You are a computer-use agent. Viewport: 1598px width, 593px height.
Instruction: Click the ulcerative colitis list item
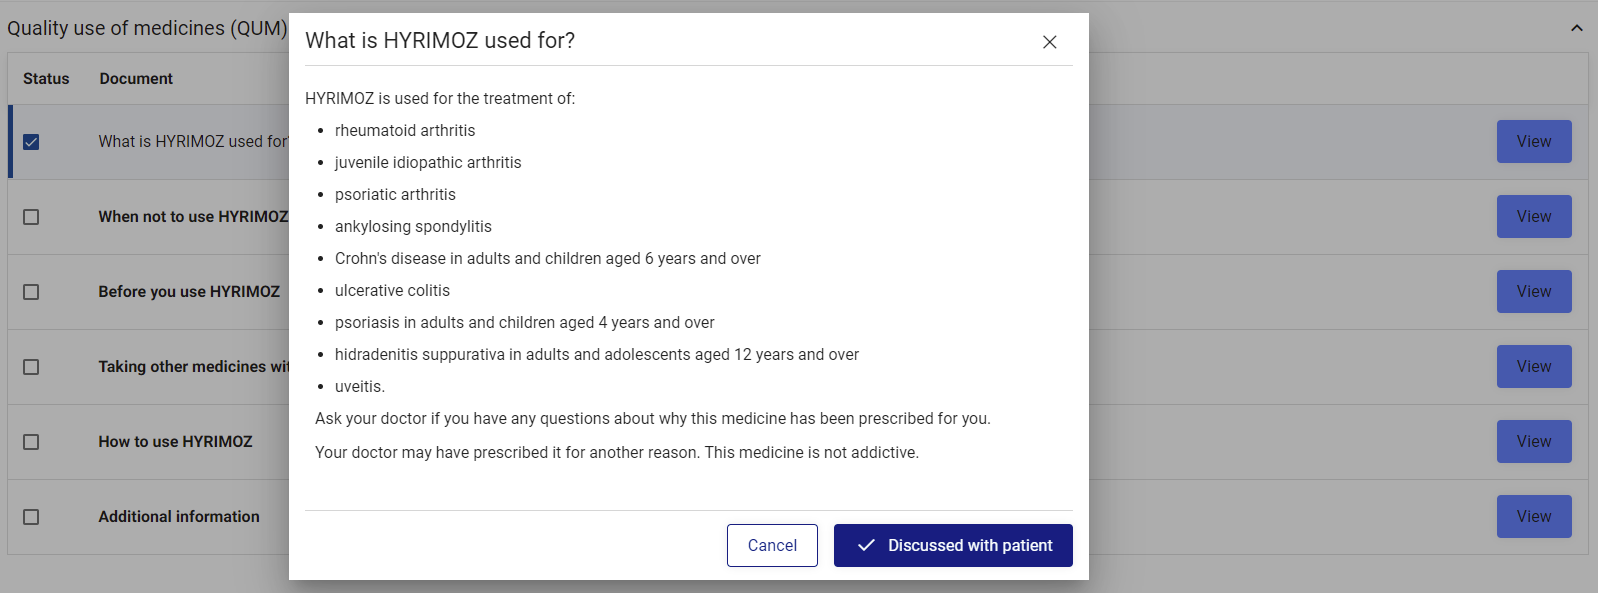click(392, 290)
